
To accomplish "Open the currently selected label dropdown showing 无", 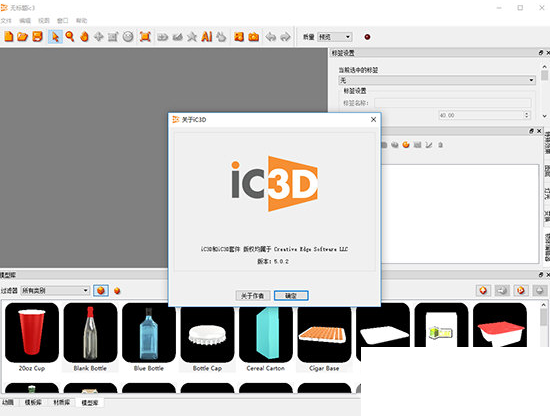I will [x=437, y=80].
